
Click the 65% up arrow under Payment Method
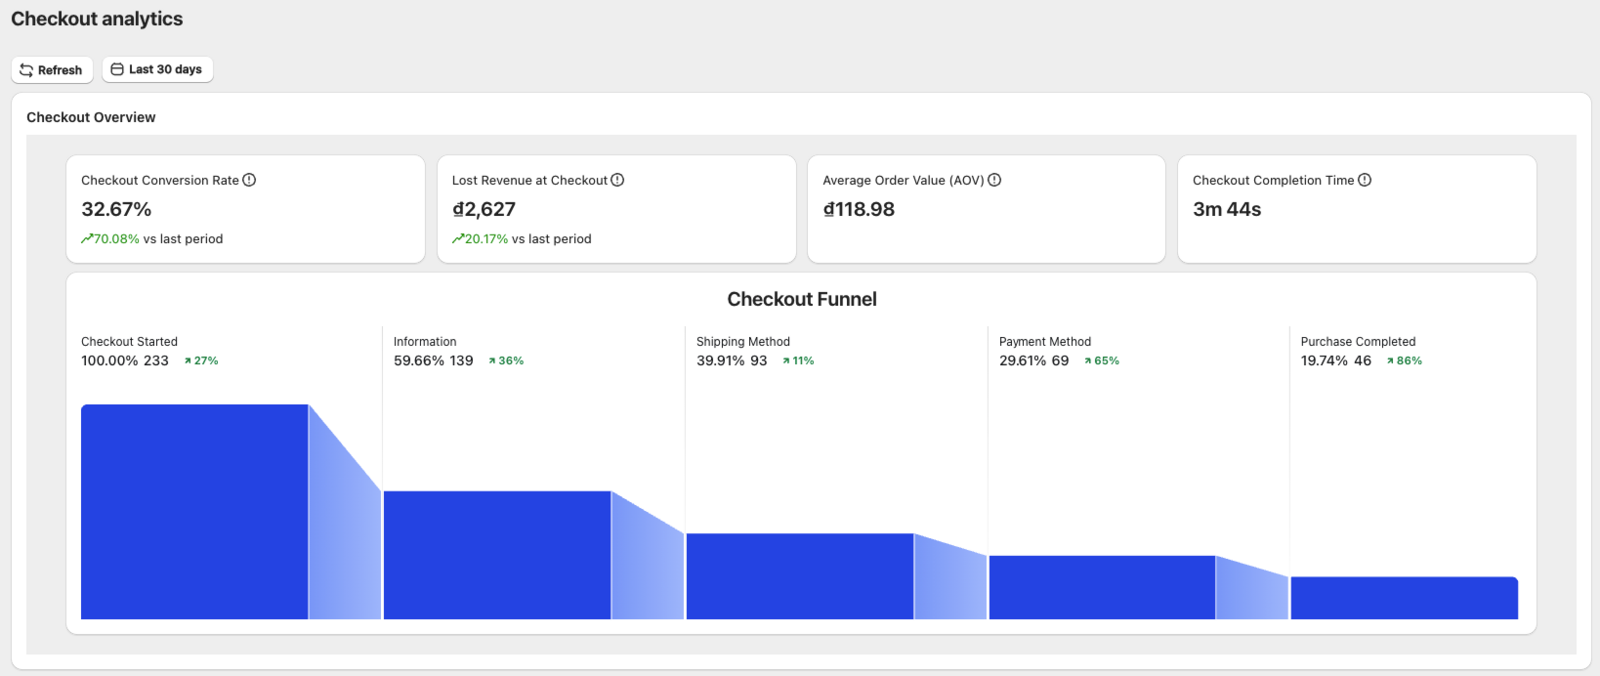pyautogui.click(x=1088, y=361)
